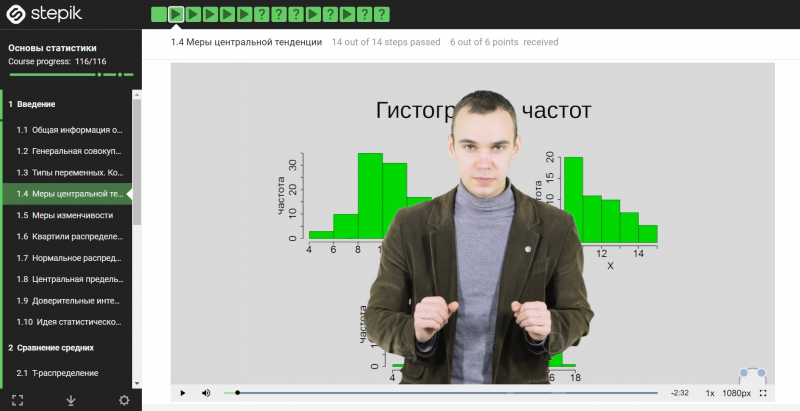This screenshot has height=411, width=800.
Task: Toggle video player fullscreen mode
Action: (x=763, y=393)
